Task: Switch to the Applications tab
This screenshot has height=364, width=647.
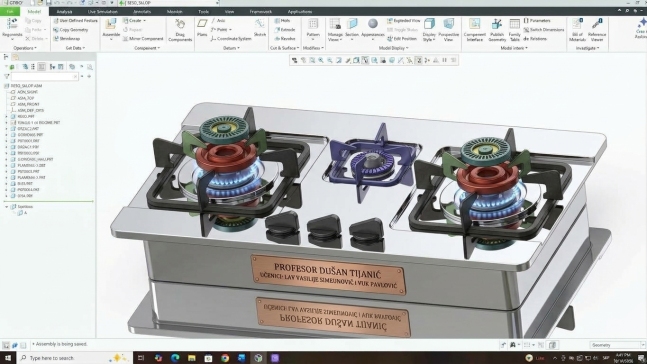Action: click(x=300, y=12)
